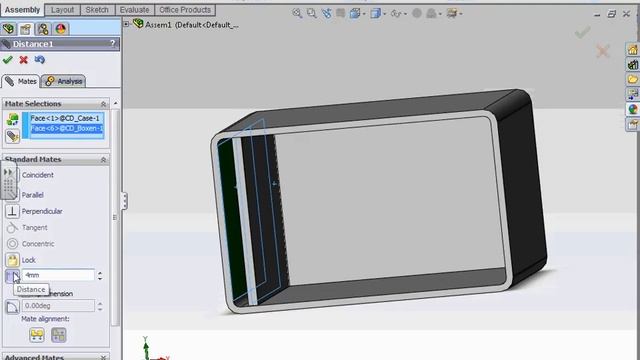Click the Coincident mate label
The image size is (640, 360).
pos(38,175)
